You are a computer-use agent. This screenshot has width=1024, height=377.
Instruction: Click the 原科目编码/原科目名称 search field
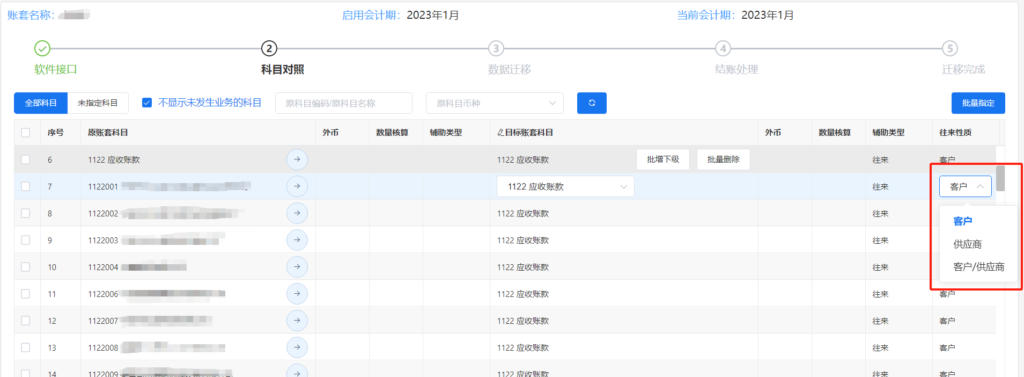(344, 103)
